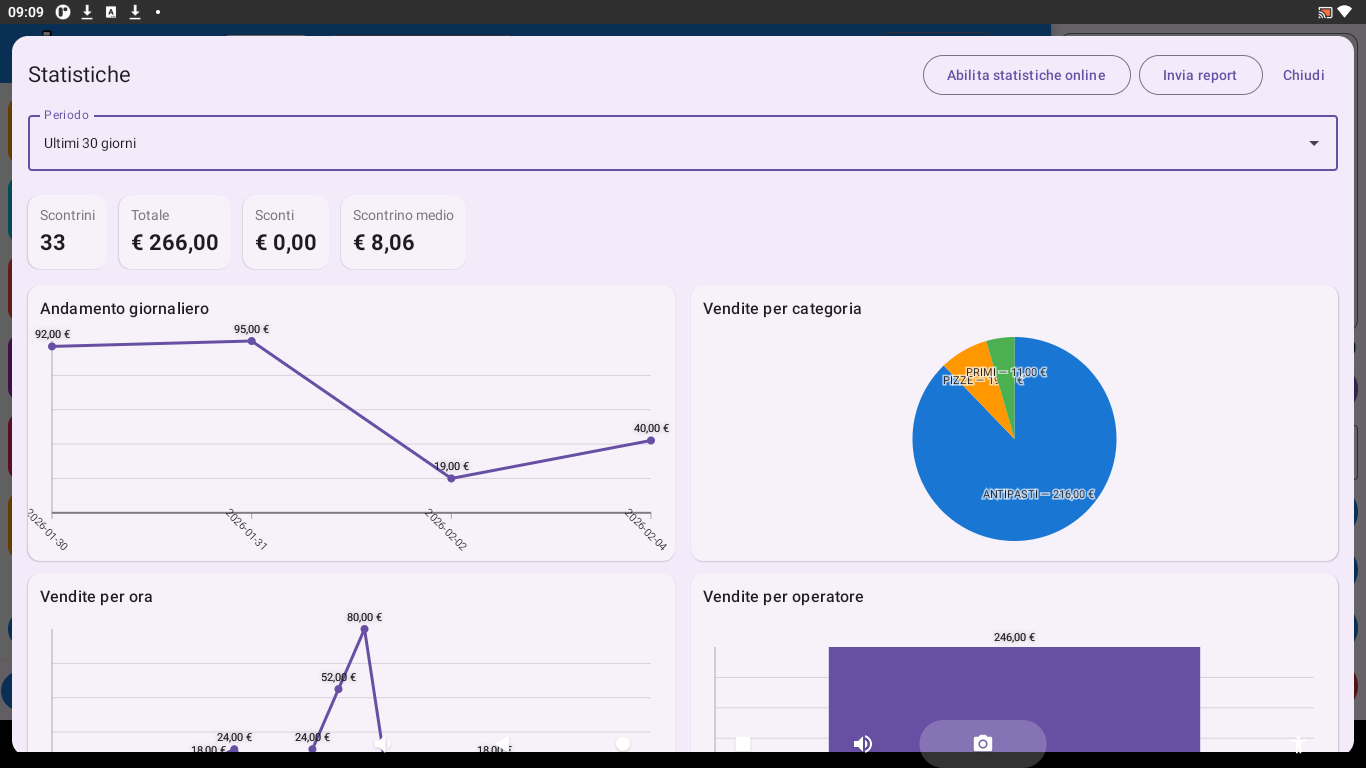Tap the Wi-Fi signal icon in the status bar
Screen dimensions: 1366x768
coord(1344,12)
